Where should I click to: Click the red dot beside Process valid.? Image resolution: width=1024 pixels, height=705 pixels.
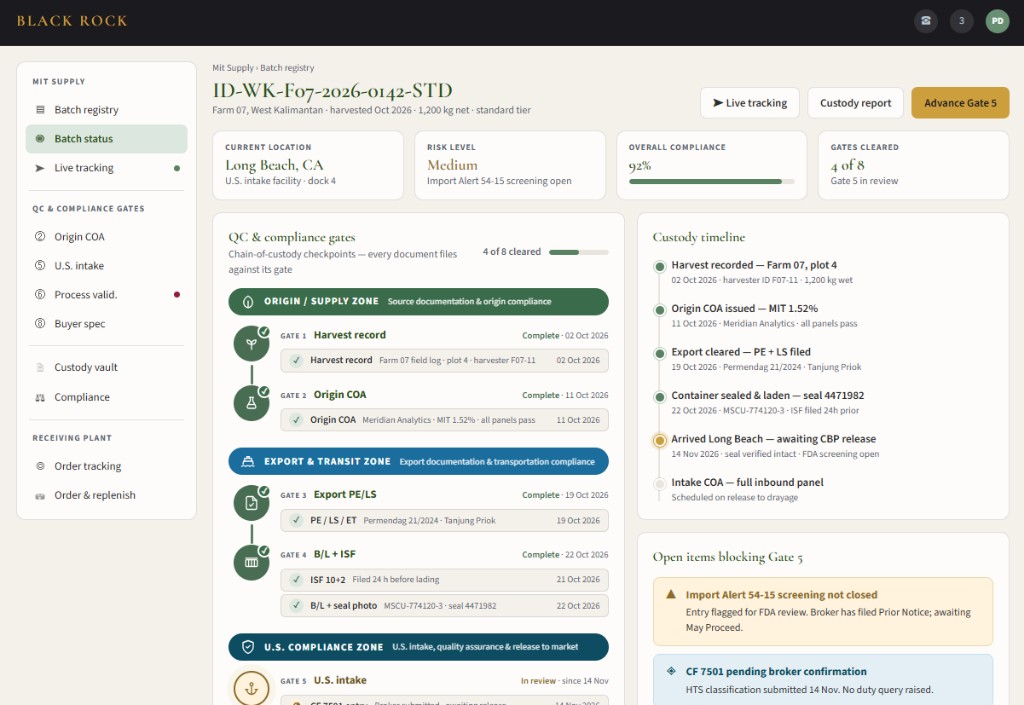[x=177, y=294]
